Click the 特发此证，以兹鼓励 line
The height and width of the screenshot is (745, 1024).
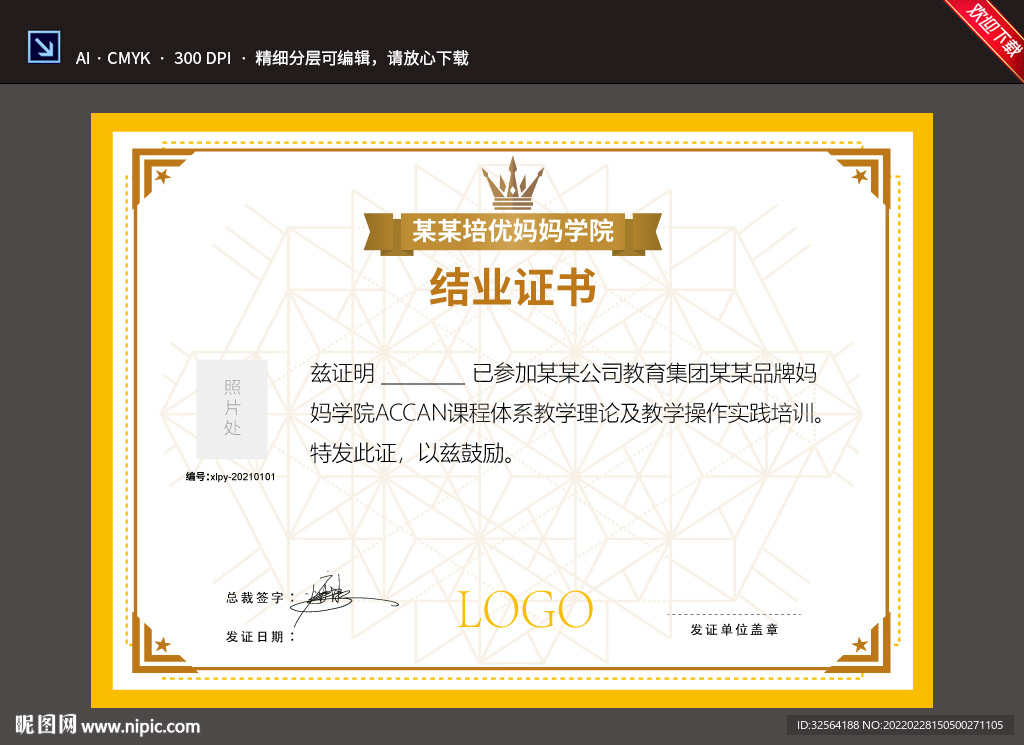[x=413, y=453]
